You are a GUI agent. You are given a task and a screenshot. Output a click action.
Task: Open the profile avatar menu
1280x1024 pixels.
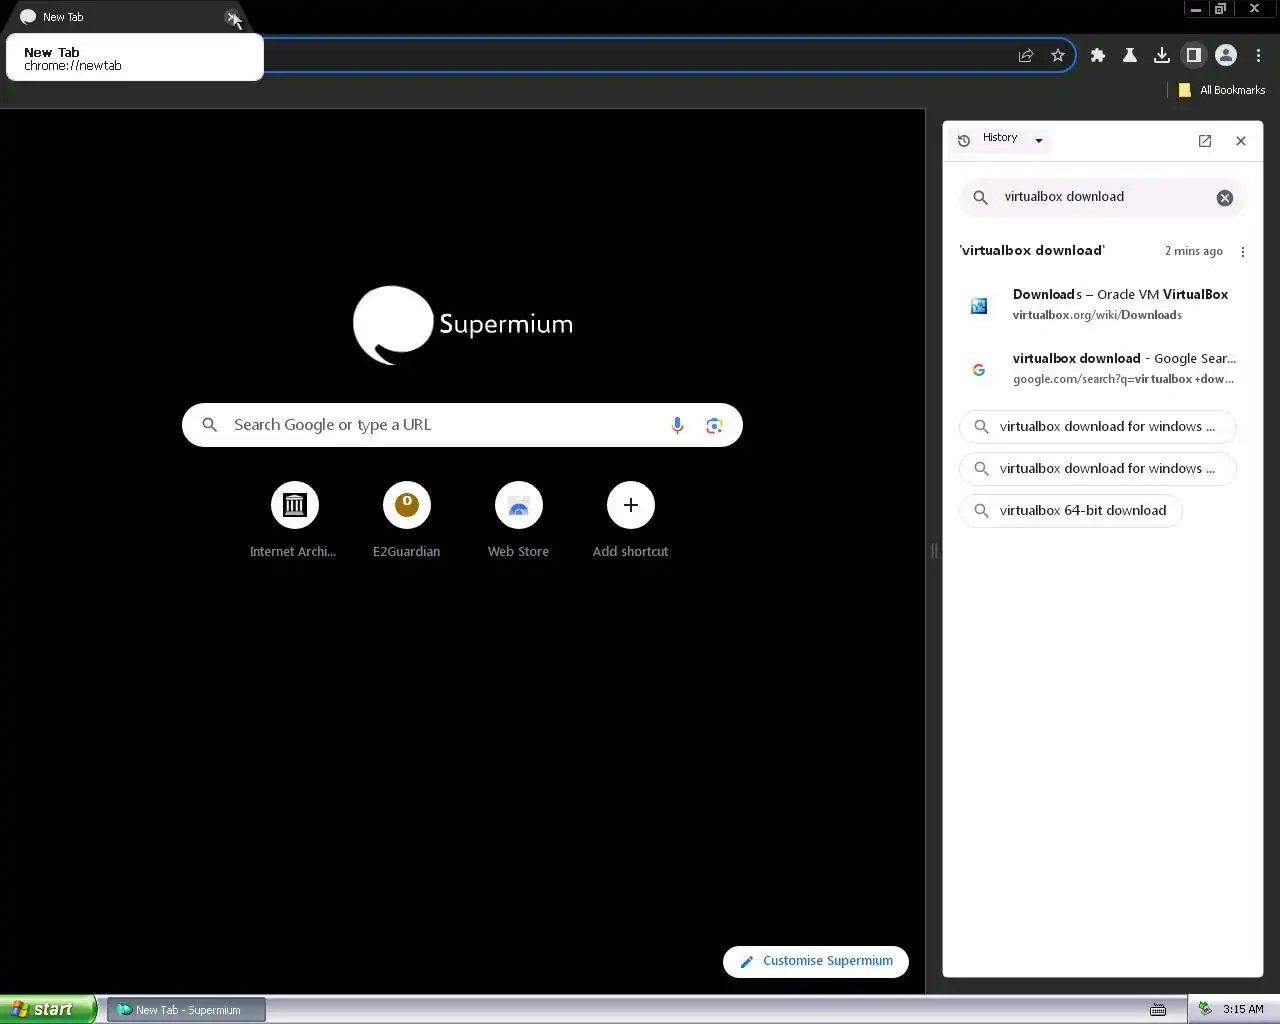tap(1226, 56)
